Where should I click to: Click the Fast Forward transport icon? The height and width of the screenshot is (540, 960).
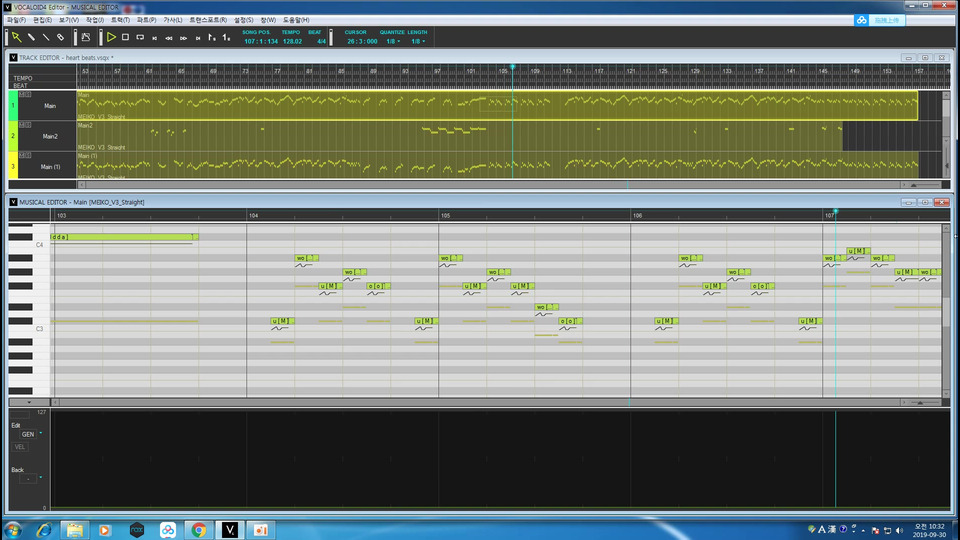(x=184, y=38)
